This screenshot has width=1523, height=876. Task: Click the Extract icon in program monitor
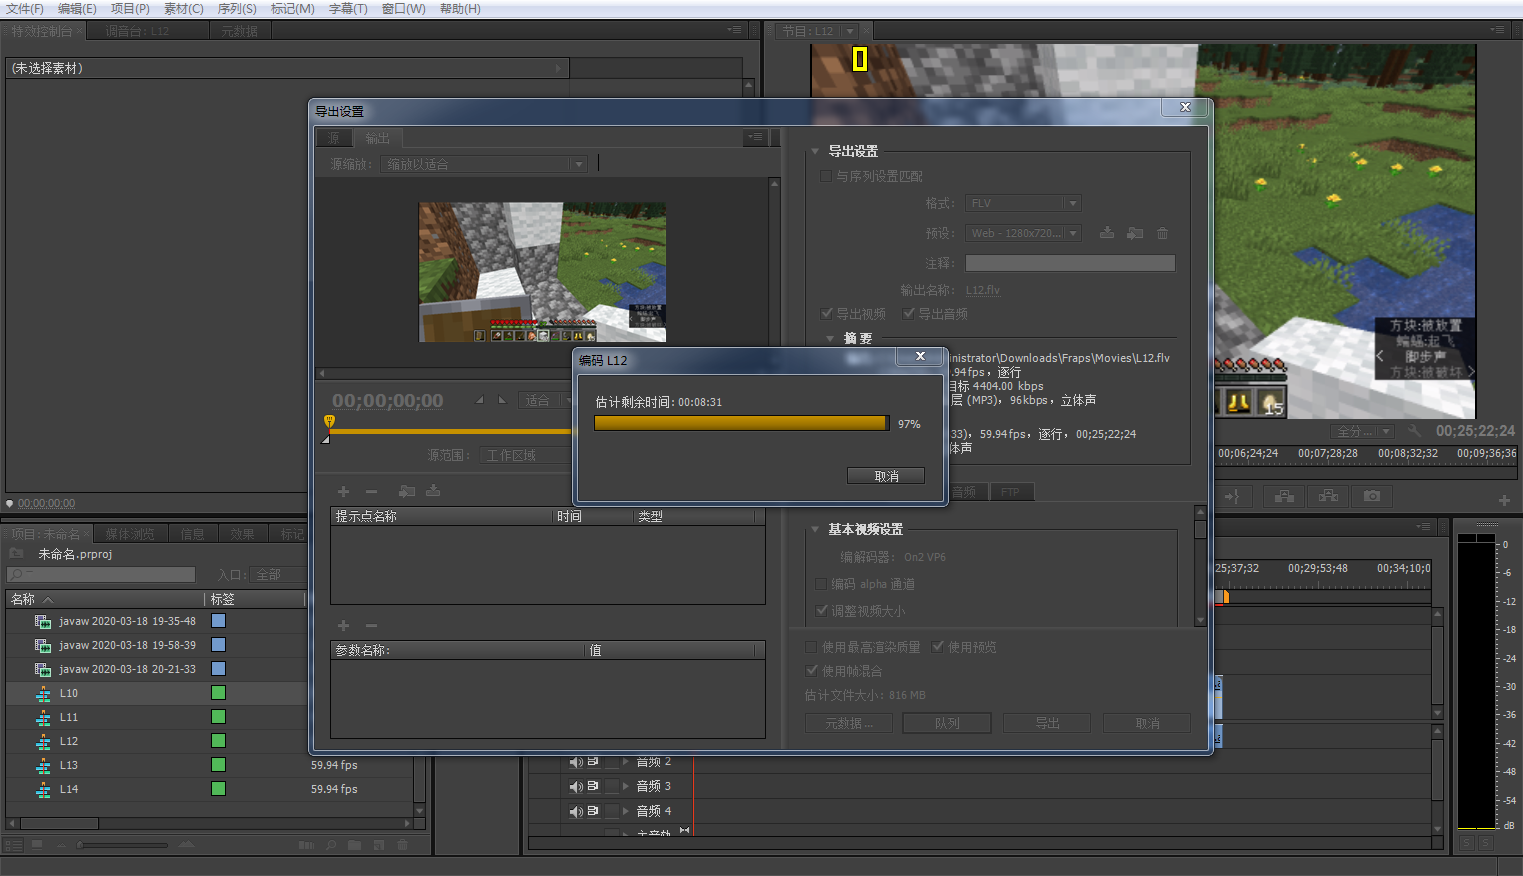[1328, 496]
